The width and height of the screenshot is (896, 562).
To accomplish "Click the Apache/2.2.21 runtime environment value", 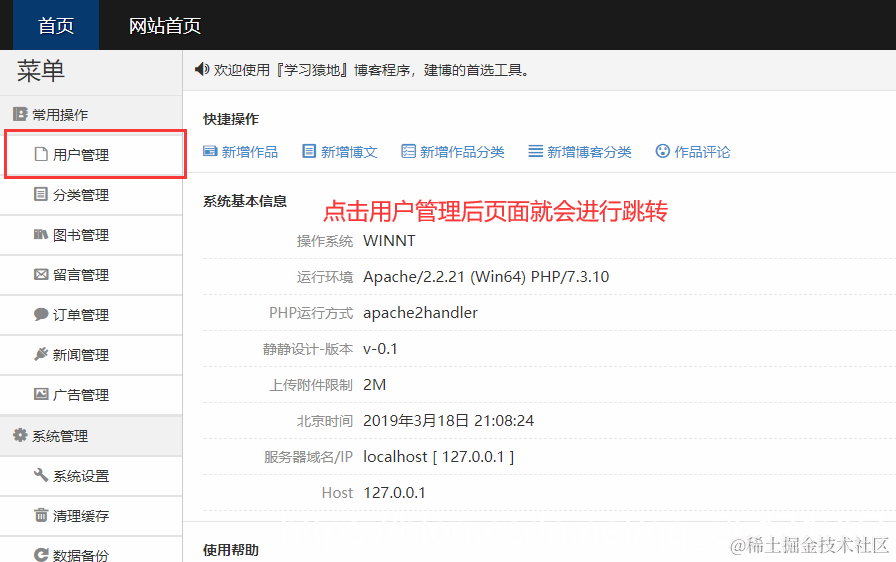I will [x=486, y=277].
